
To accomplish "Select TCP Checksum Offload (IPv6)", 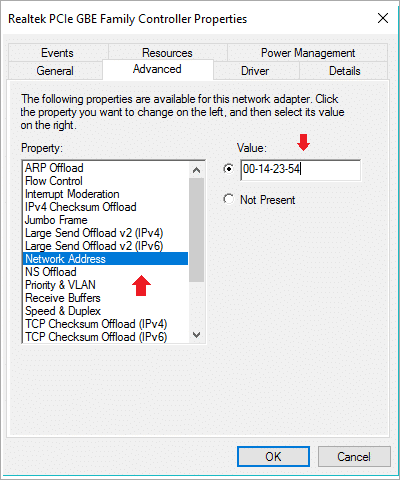I will [105, 337].
